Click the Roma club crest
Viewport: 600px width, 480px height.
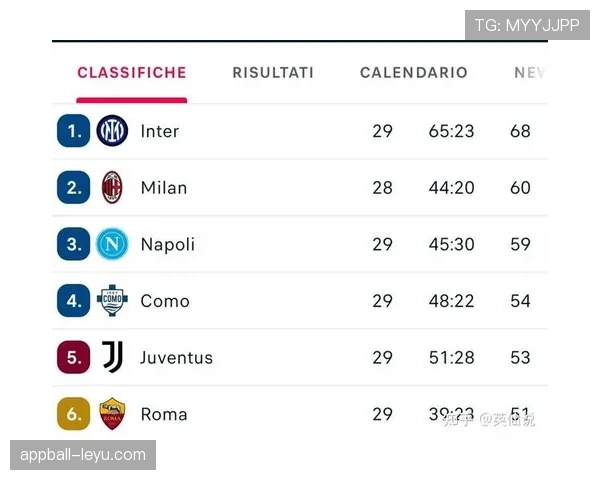(x=112, y=413)
